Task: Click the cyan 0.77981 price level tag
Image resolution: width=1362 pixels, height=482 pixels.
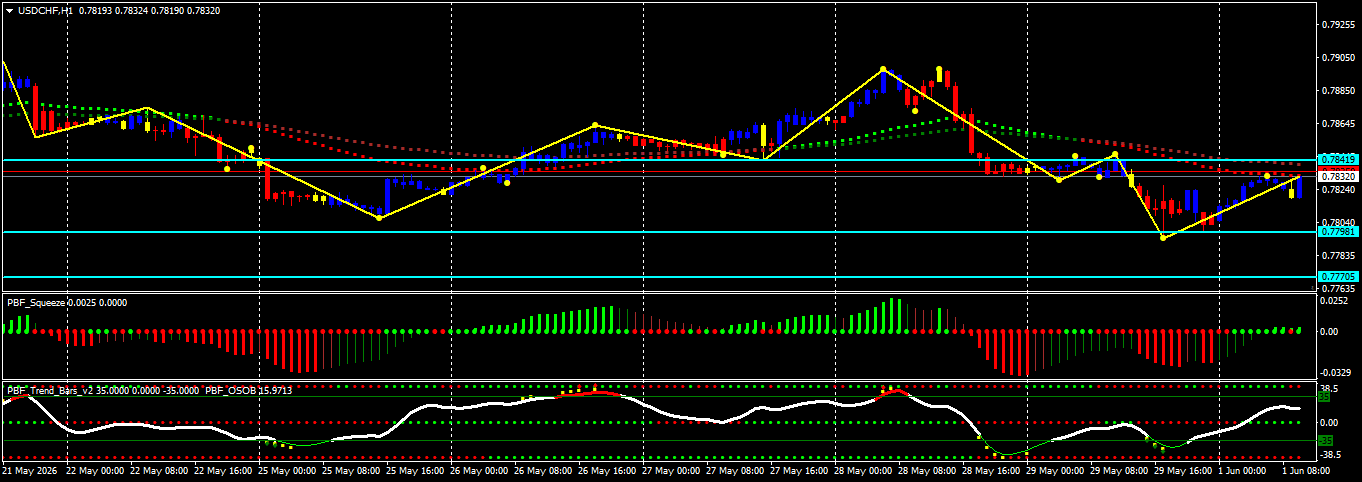Action: coord(1338,232)
